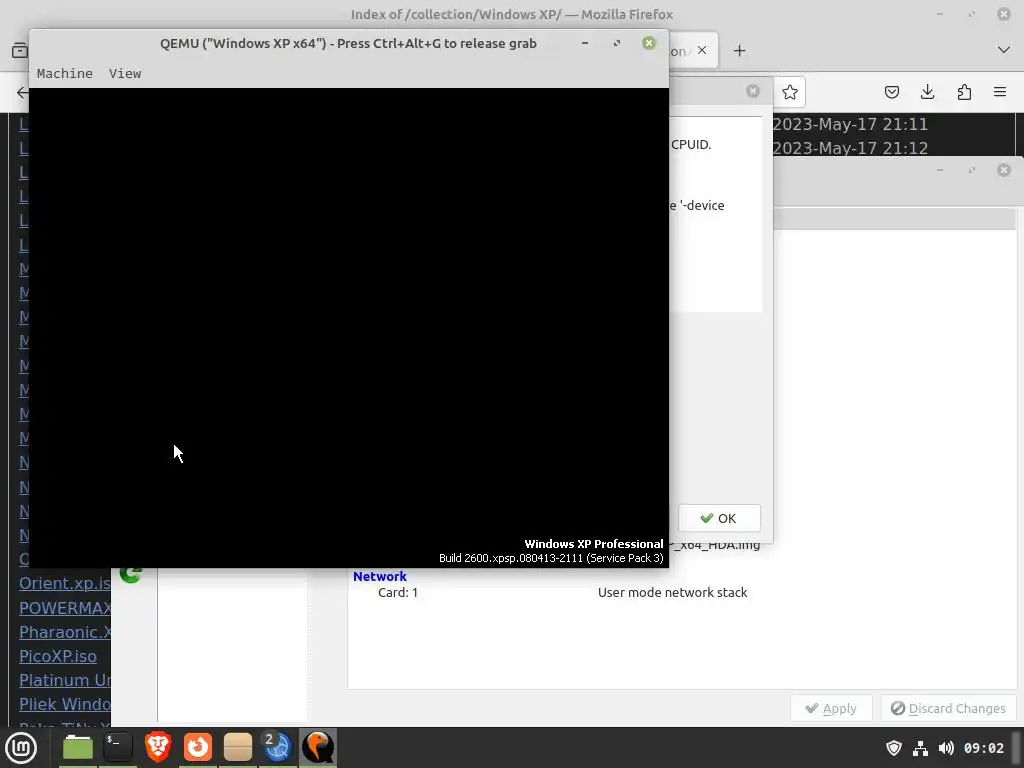Expand the Firefox list all tabs chevron

coord(1004,50)
